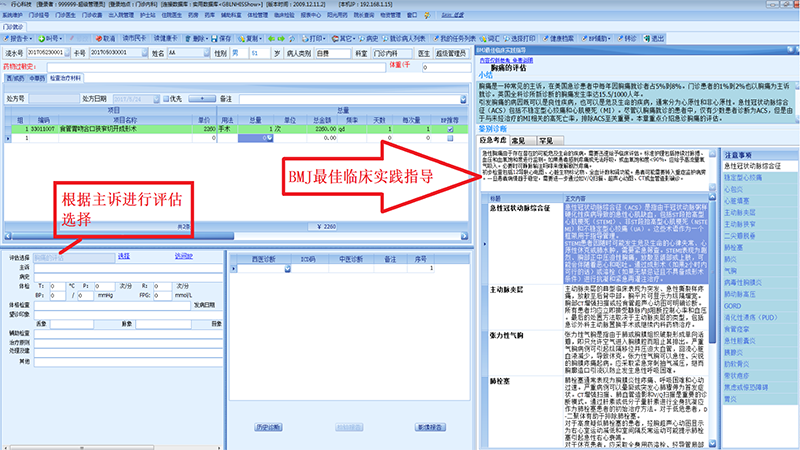Open the 系统维护 menu
Image resolution: width=800 pixels, height=450 pixels.
12,15
